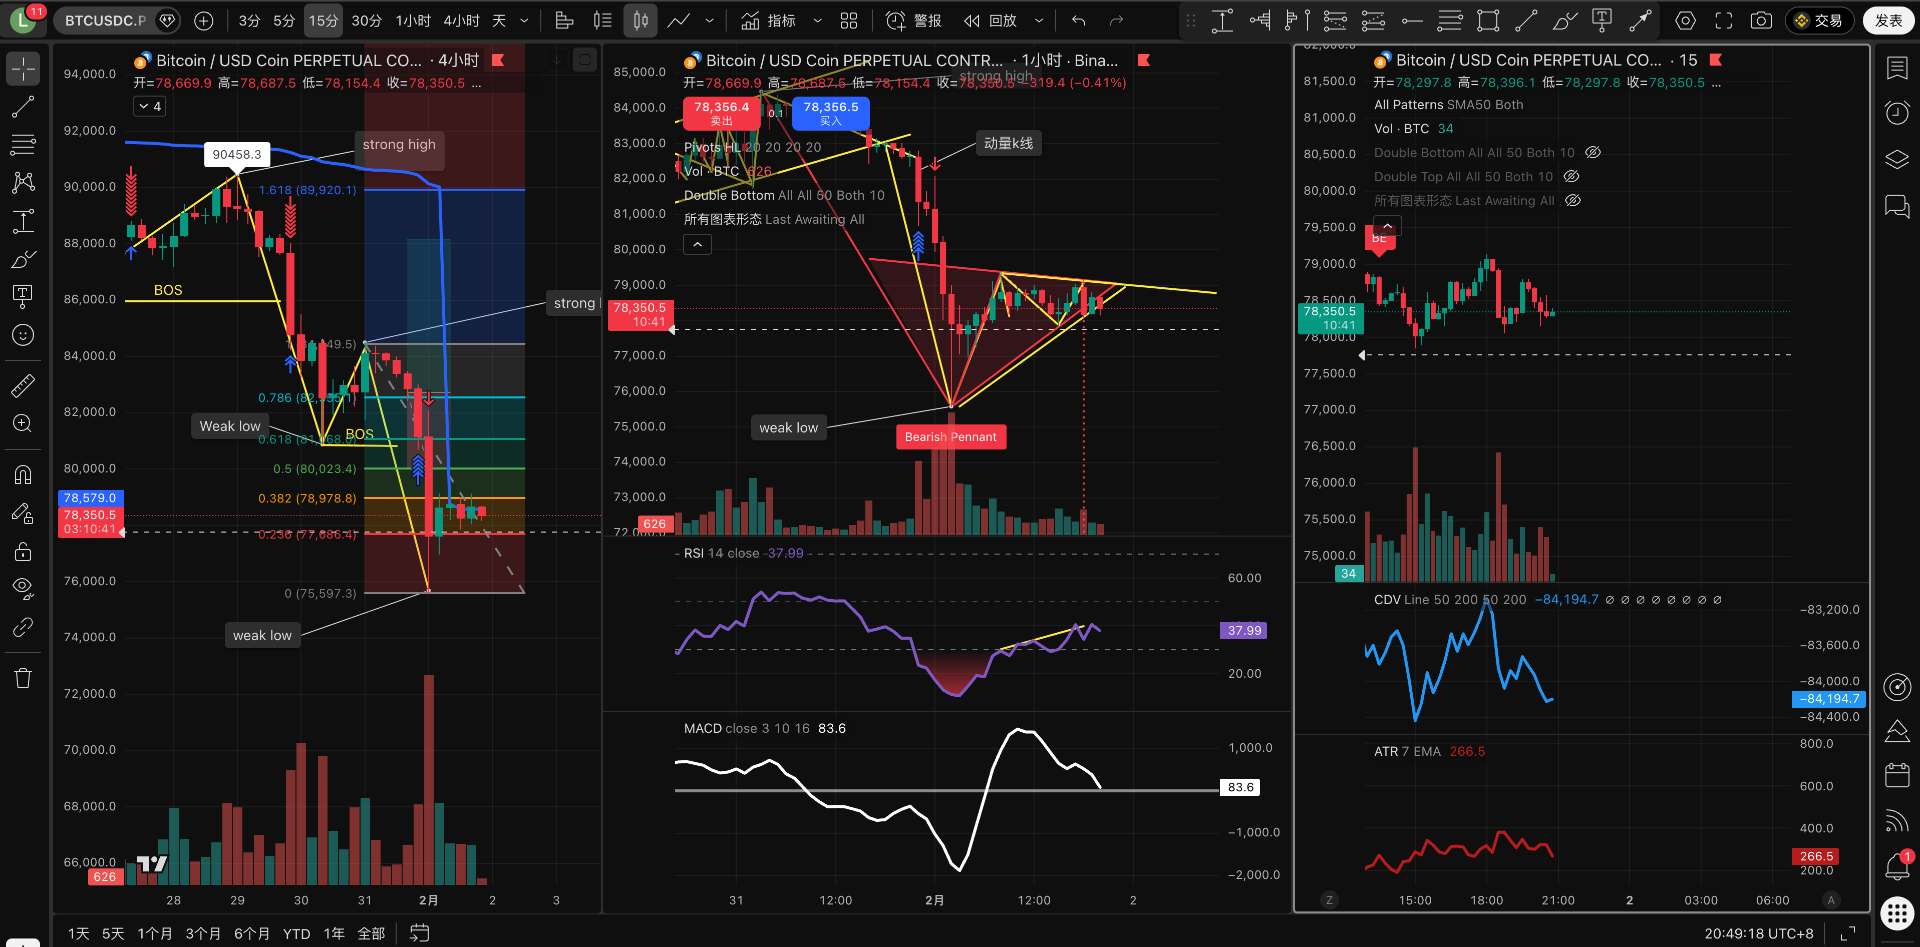Click the BTCUSDC.P symbol search field
The width and height of the screenshot is (1920, 947).
point(105,20)
